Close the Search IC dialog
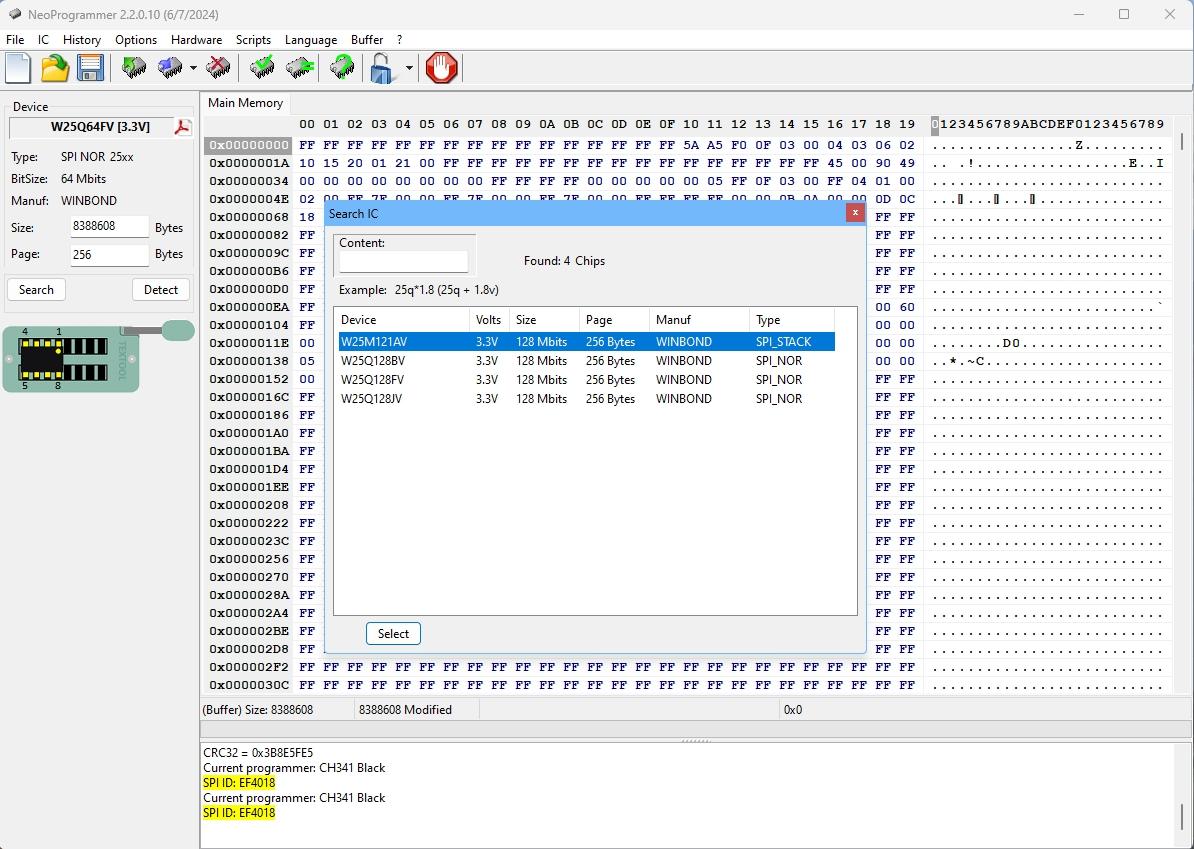Image resolution: width=1194 pixels, height=849 pixels. (x=854, y=213)
